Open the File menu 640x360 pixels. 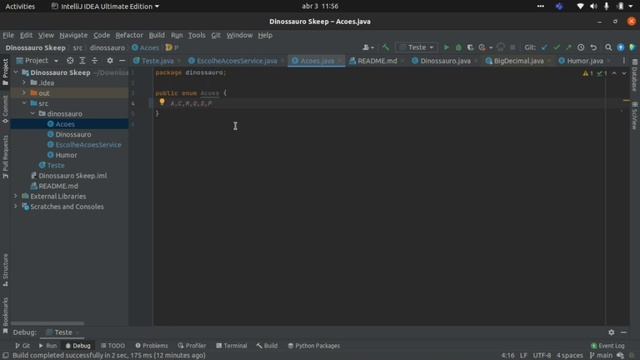click(8, 35)
